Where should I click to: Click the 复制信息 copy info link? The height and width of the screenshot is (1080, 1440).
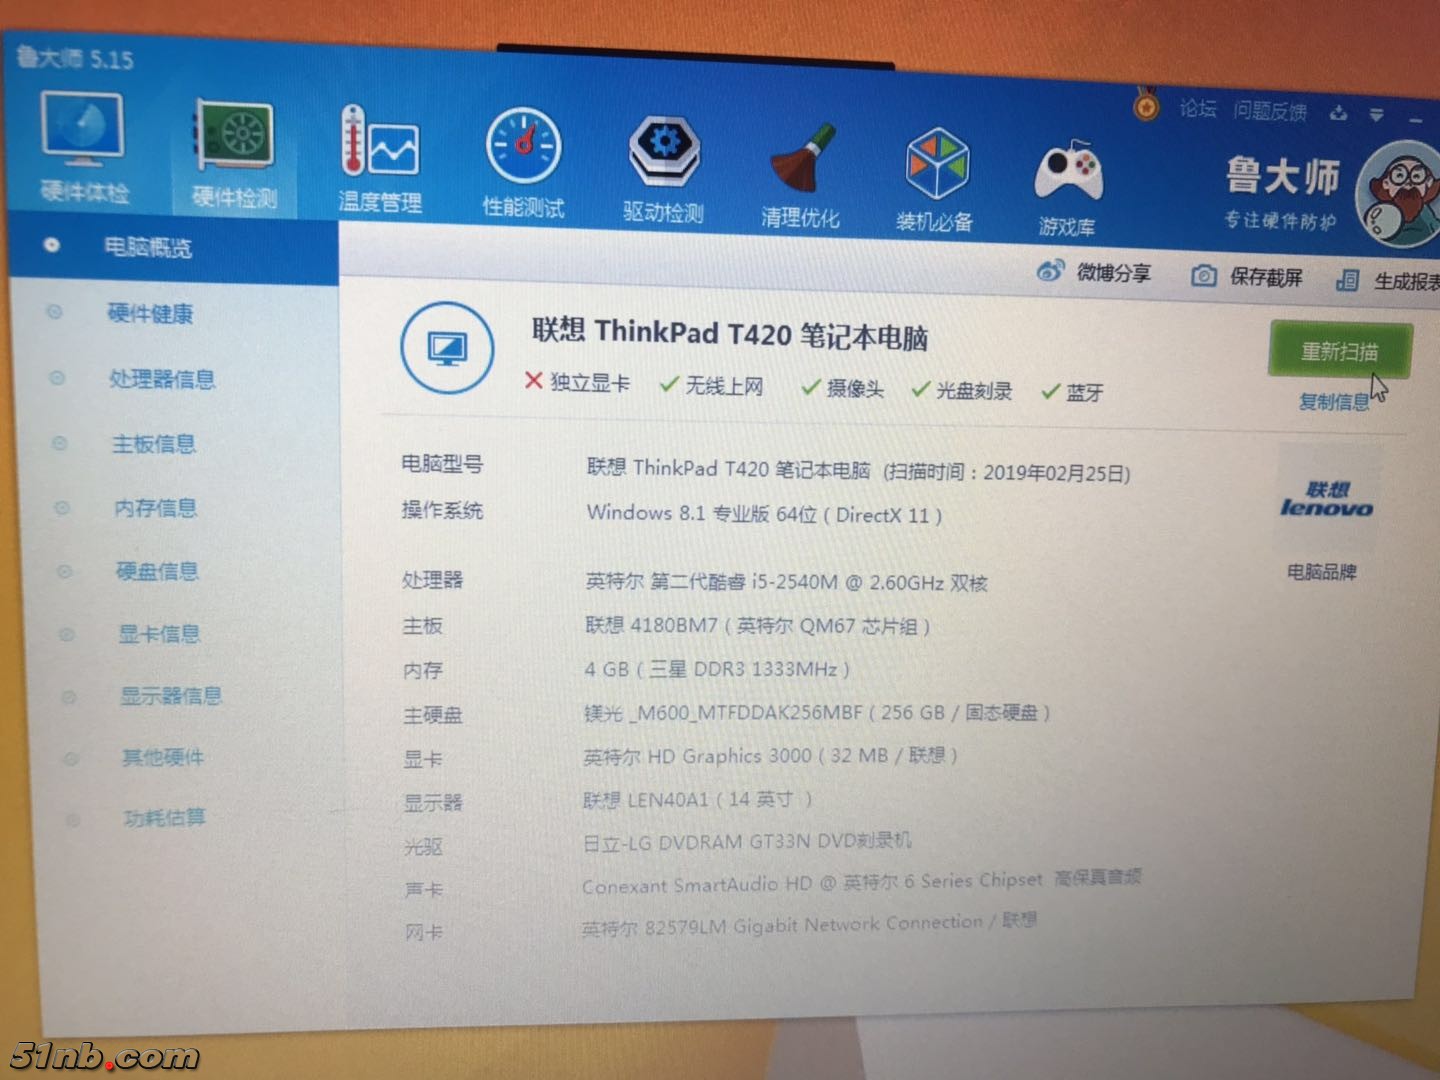tap(1333, 402)
